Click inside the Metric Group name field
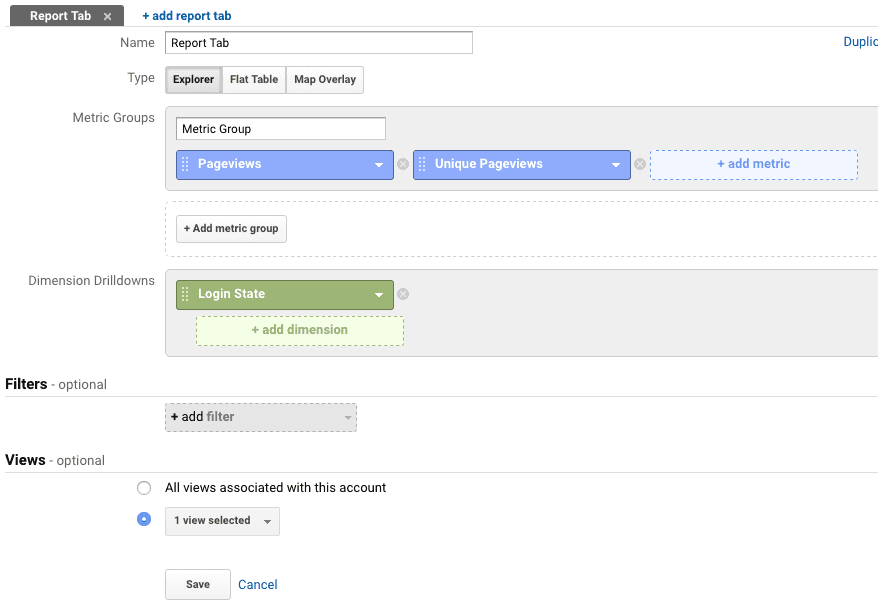Screen dimensions: 878x604 [x=280, y=128]
